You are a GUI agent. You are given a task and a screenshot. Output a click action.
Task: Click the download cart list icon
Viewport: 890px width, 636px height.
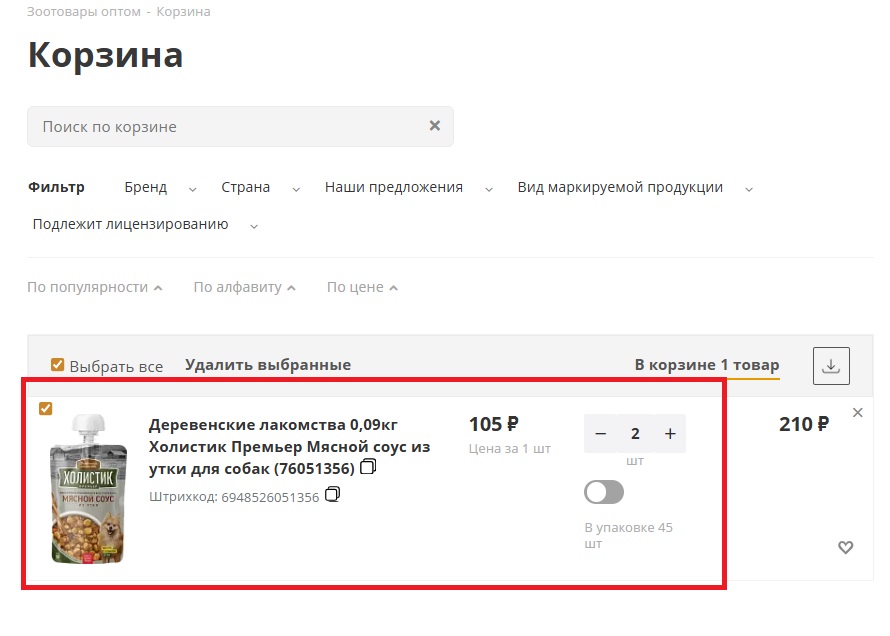coord(831,366)
